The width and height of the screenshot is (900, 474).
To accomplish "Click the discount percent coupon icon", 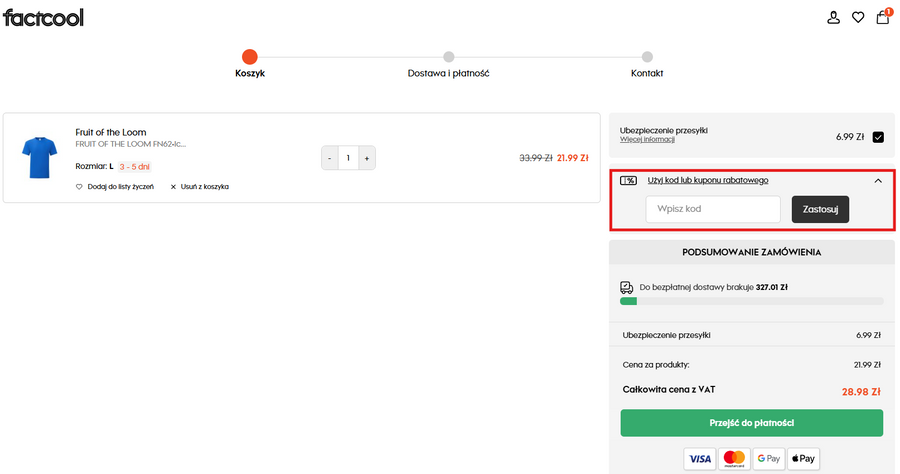I will tap(629, 181).
